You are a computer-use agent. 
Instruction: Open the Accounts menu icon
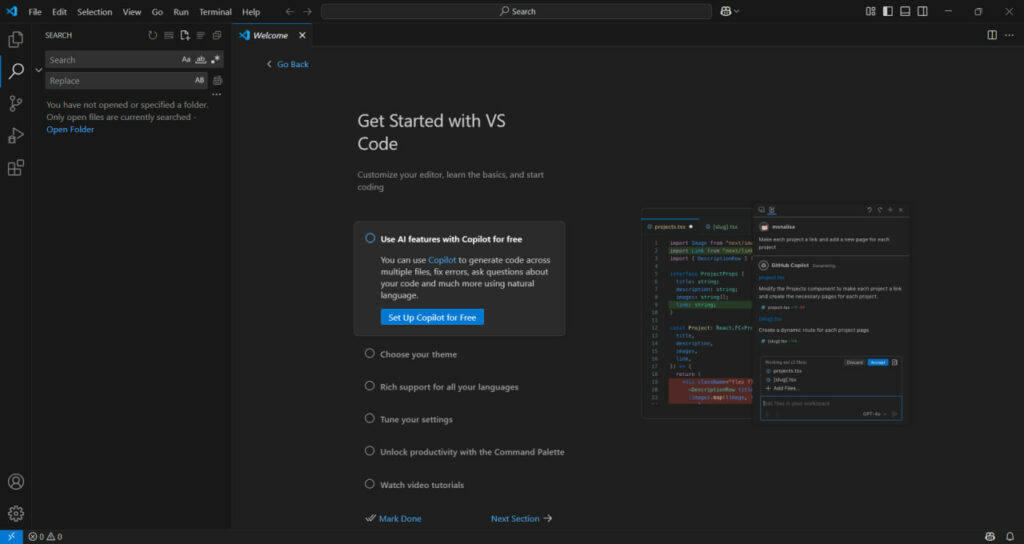(16, 482)
